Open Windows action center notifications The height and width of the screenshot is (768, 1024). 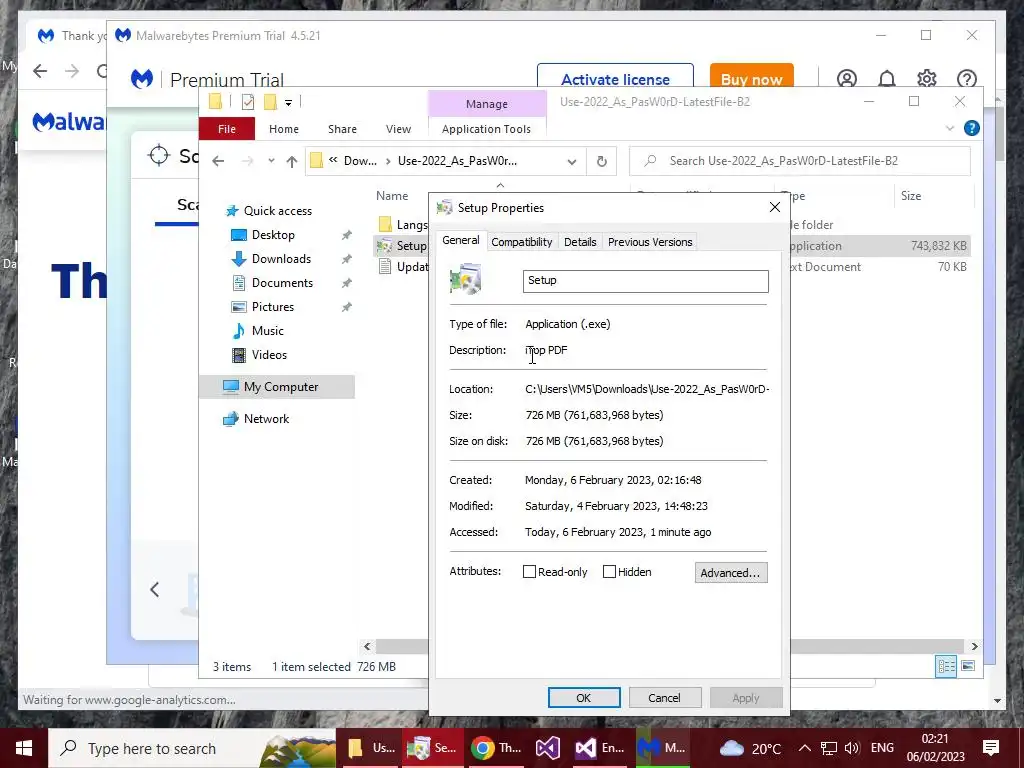pyautogui.click(x=991, y=748)
